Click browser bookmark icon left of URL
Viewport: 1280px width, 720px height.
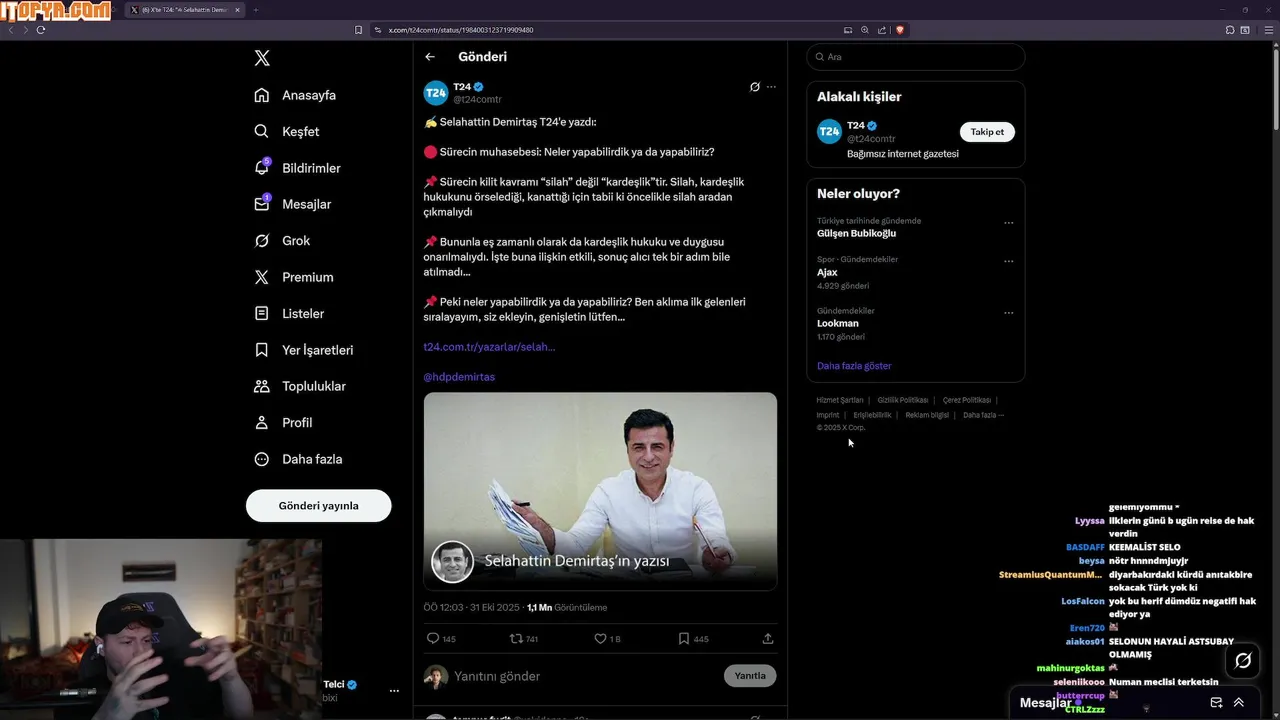click(x=359, y=30)
